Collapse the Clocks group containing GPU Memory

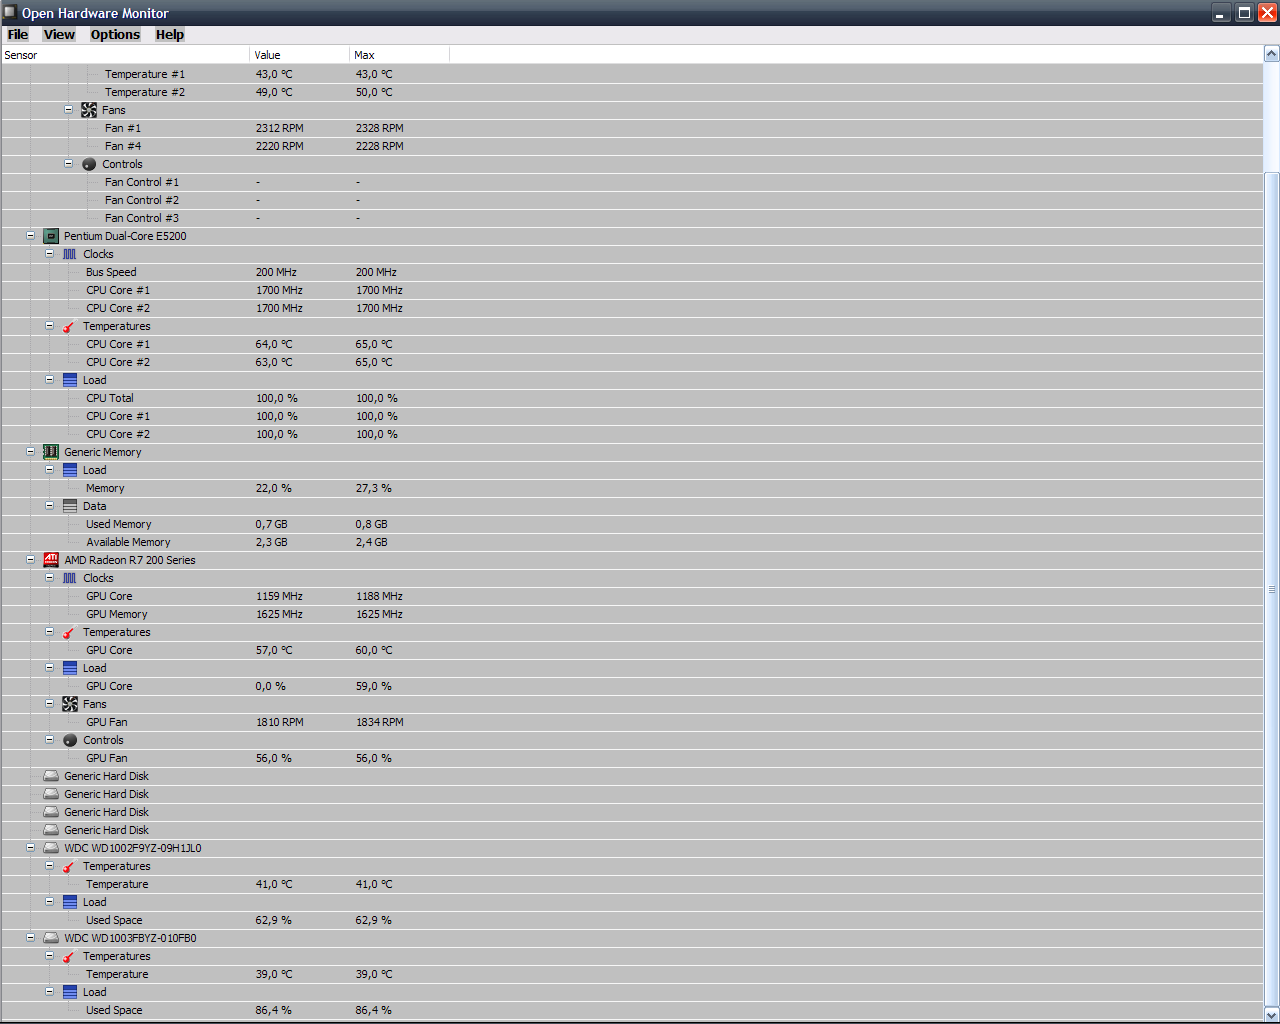click(49, 578)
